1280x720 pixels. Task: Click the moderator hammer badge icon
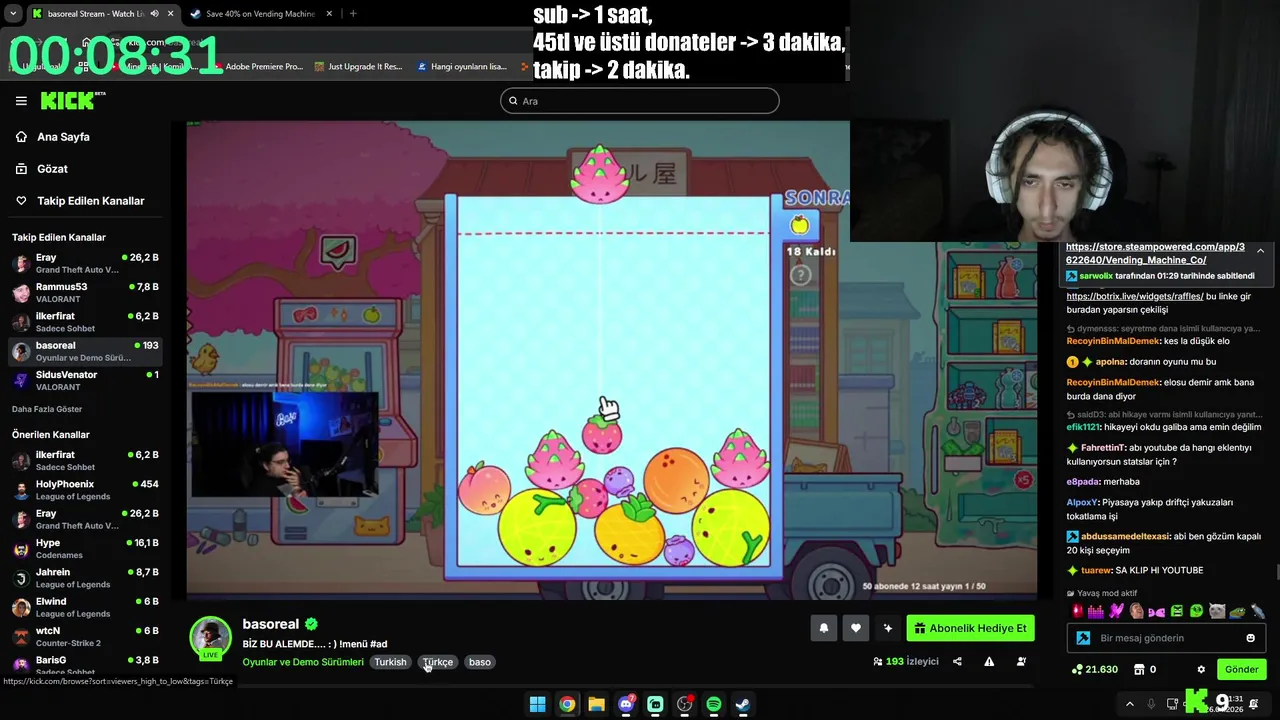(1083, 638)
